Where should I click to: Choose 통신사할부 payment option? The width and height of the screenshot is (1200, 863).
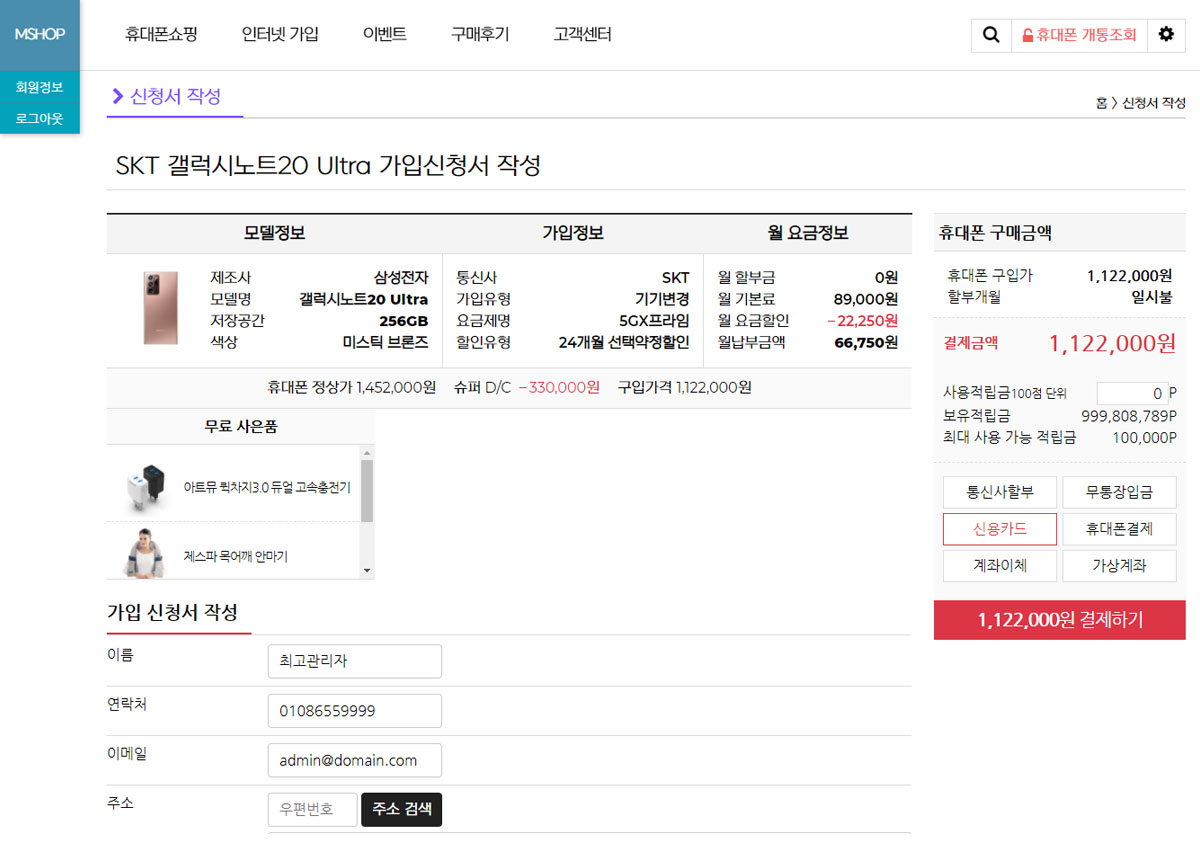1000,492
